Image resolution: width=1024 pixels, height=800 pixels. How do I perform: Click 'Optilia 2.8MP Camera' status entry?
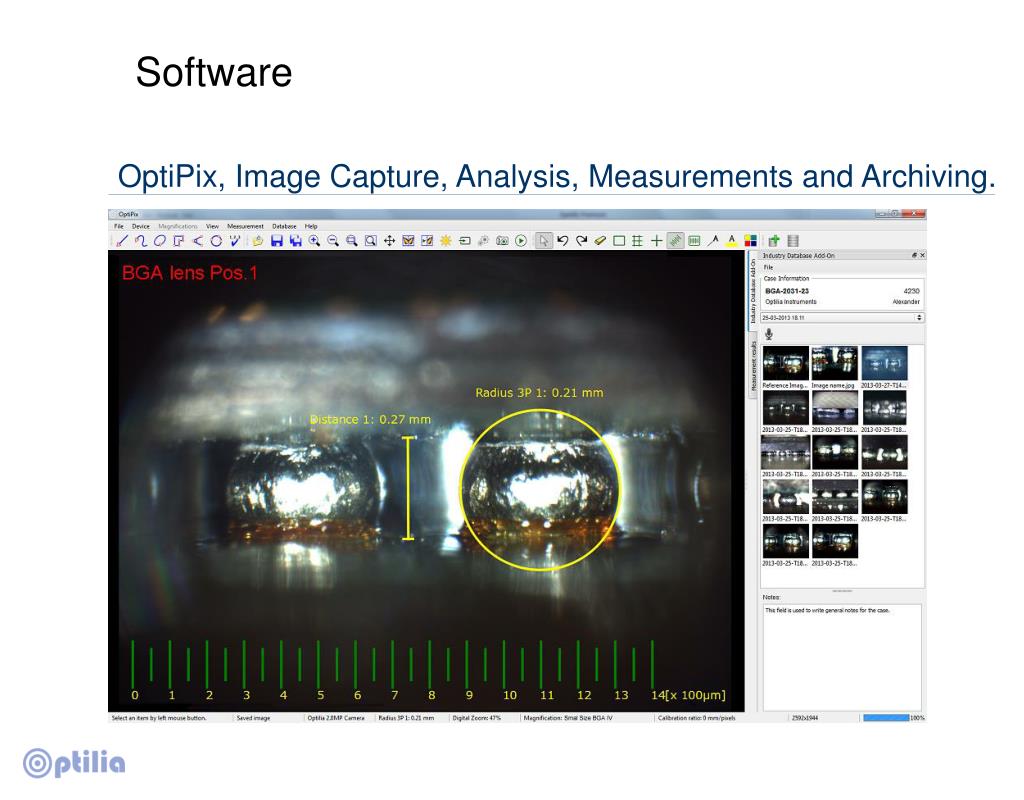pyautogui.click(x=336, y=718)
